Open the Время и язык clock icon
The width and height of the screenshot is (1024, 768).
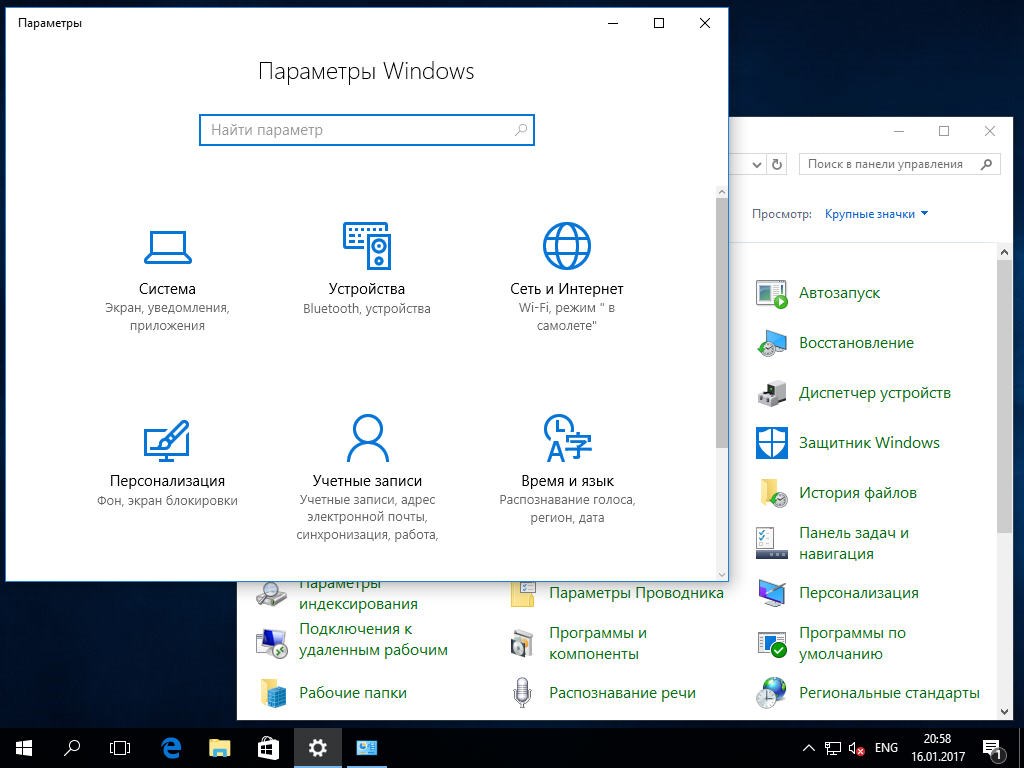tap(567, 438)
